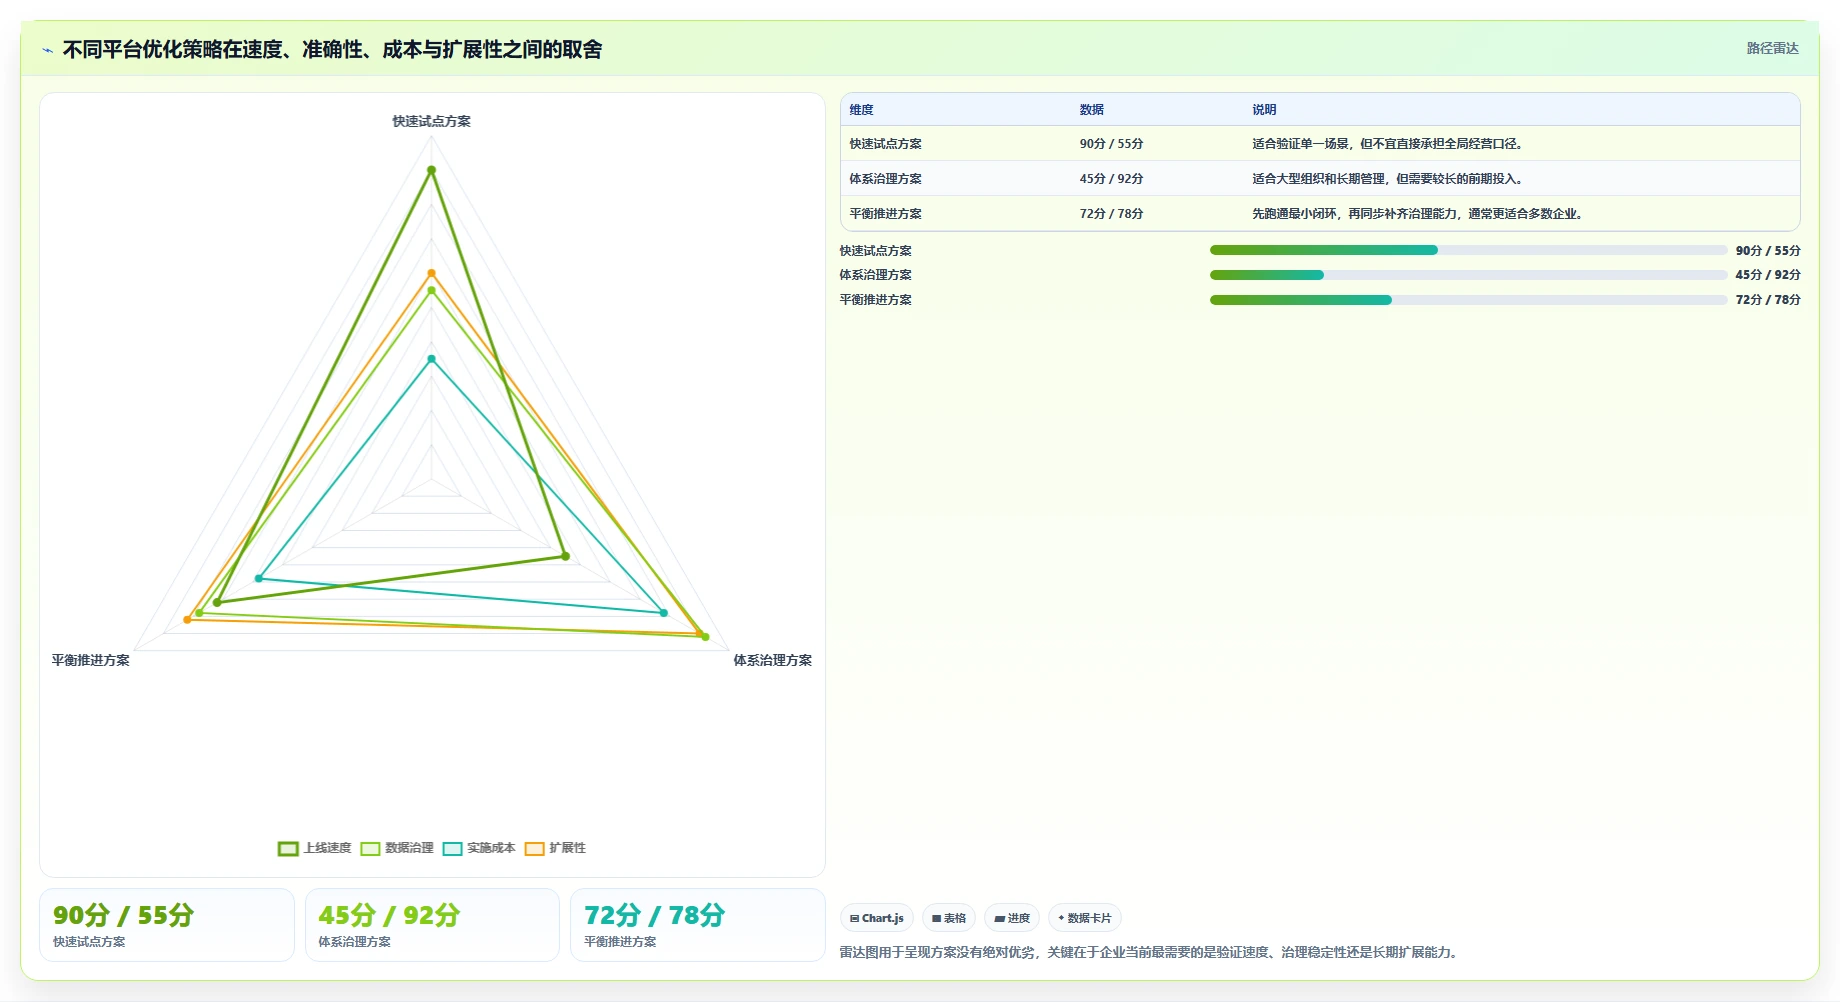Select the 表格 tag chip
The width and height of the screenshot is (1840, 1002).
pyautogui.click(x=949, y=918)
